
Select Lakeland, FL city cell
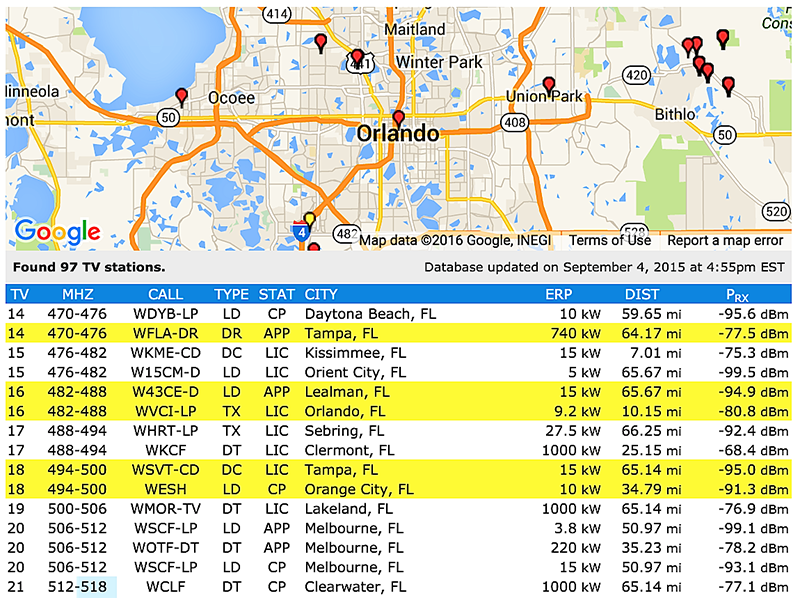tap(348, 509)
